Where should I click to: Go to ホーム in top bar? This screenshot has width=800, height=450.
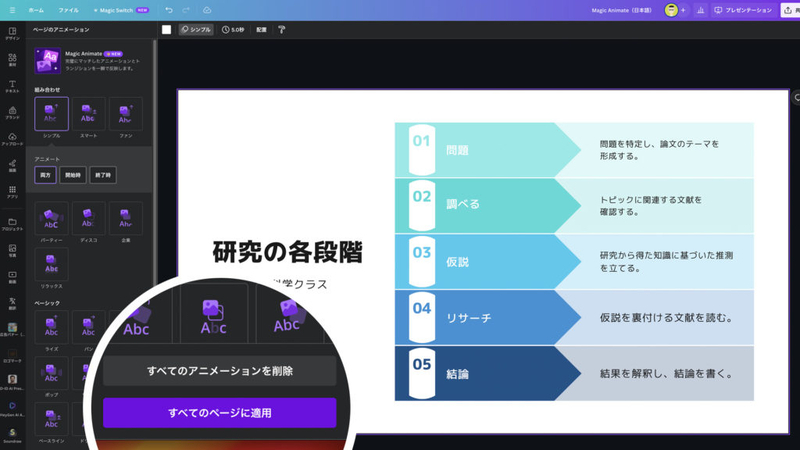pos(36,10)
